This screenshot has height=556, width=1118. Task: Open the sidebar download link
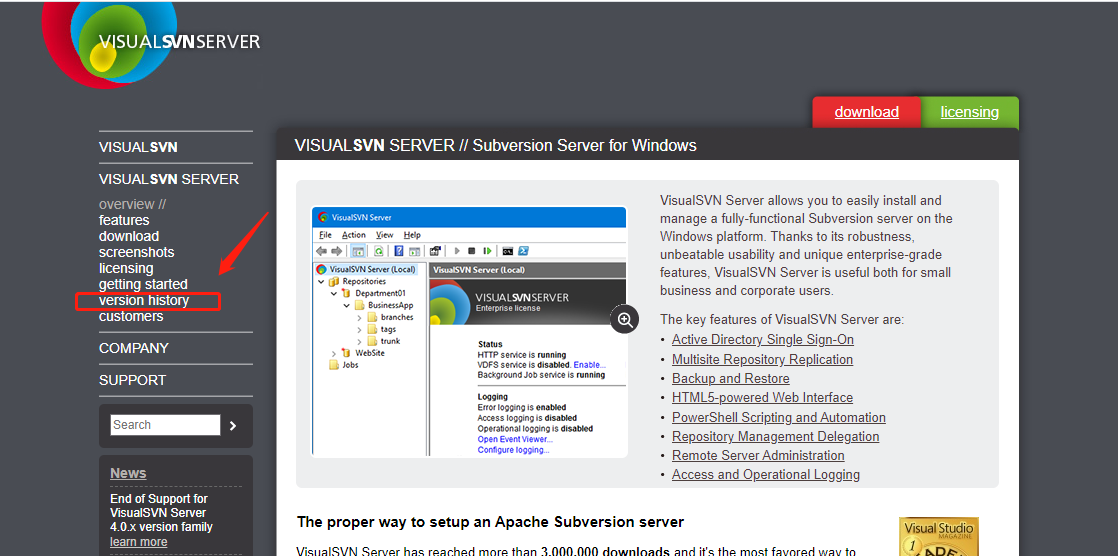tap(129, 236)
